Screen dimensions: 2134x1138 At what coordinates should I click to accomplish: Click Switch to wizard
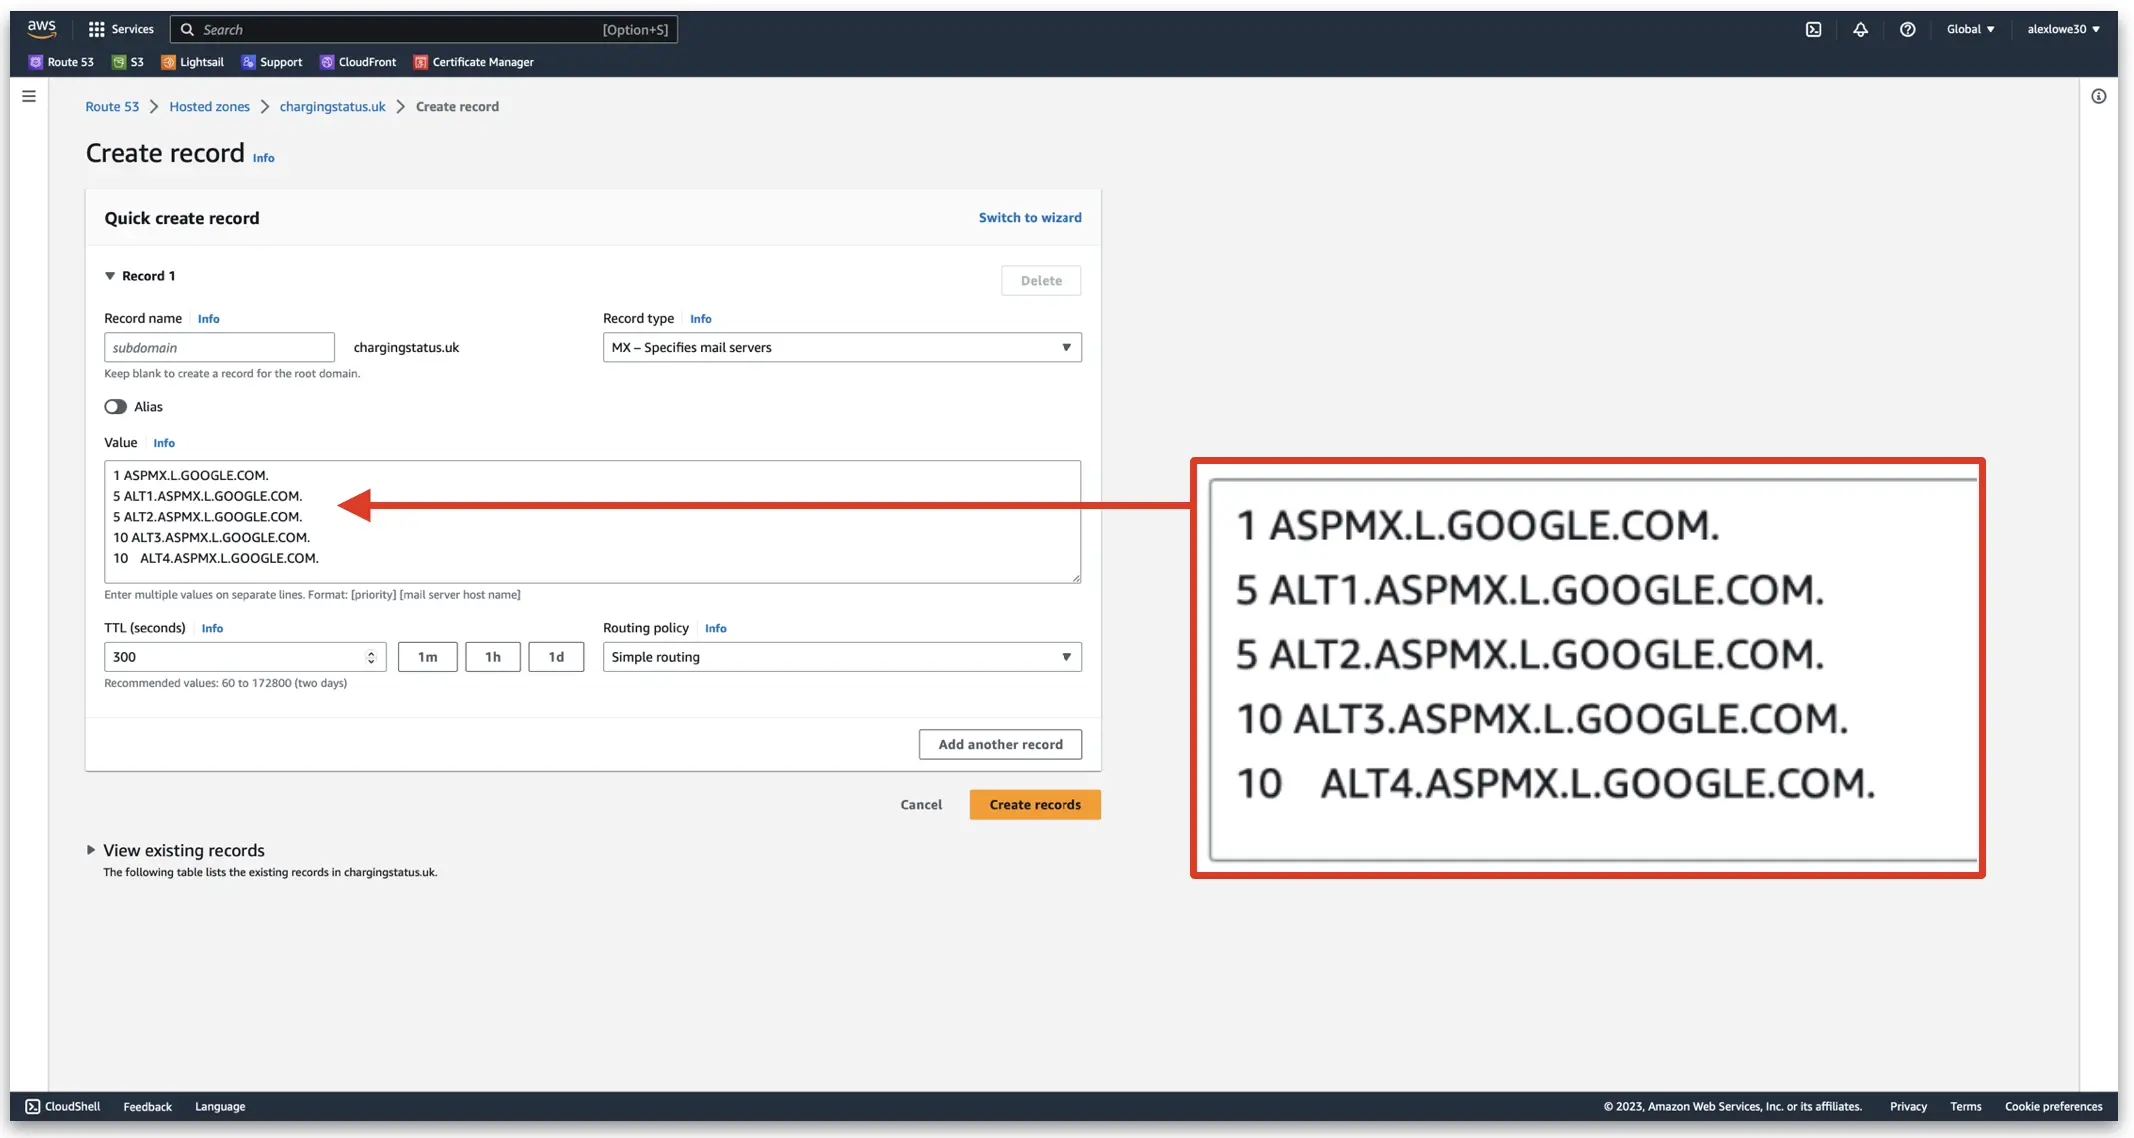click(1030, 217)
